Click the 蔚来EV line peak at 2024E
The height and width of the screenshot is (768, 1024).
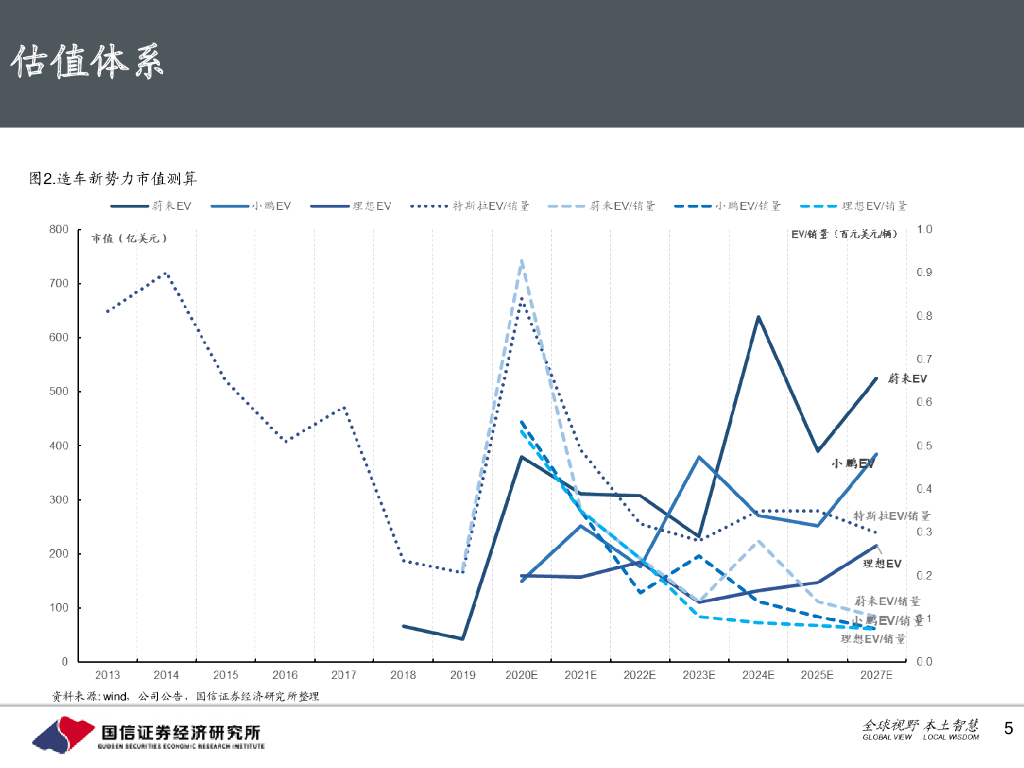pyautogui.click(x=758, y=317)
